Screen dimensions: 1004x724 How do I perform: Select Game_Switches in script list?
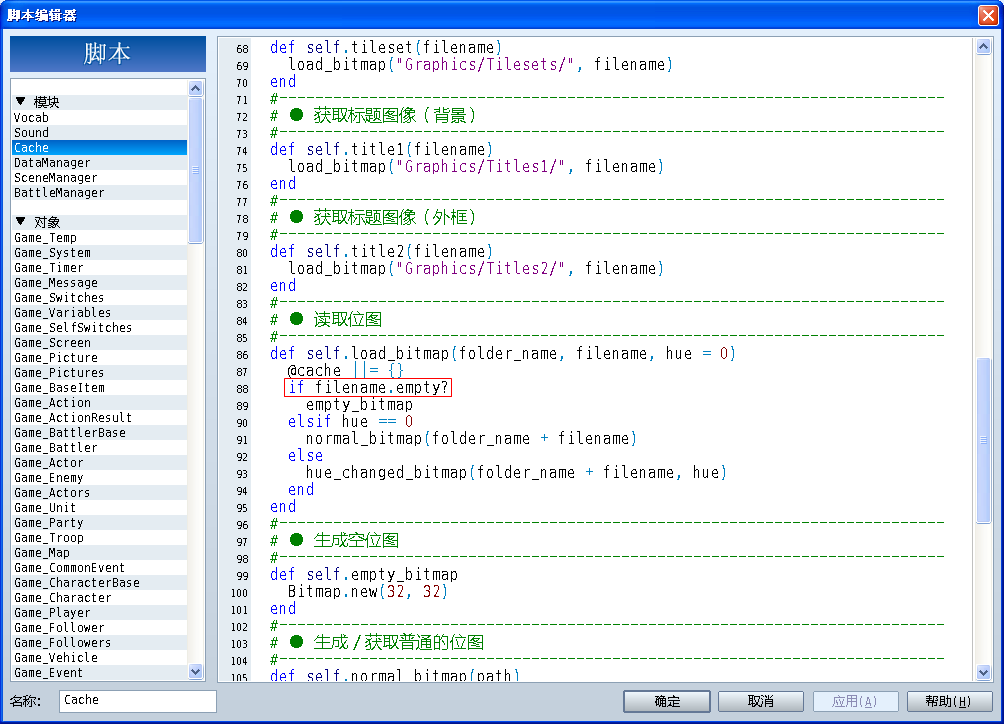pos(99,298)
